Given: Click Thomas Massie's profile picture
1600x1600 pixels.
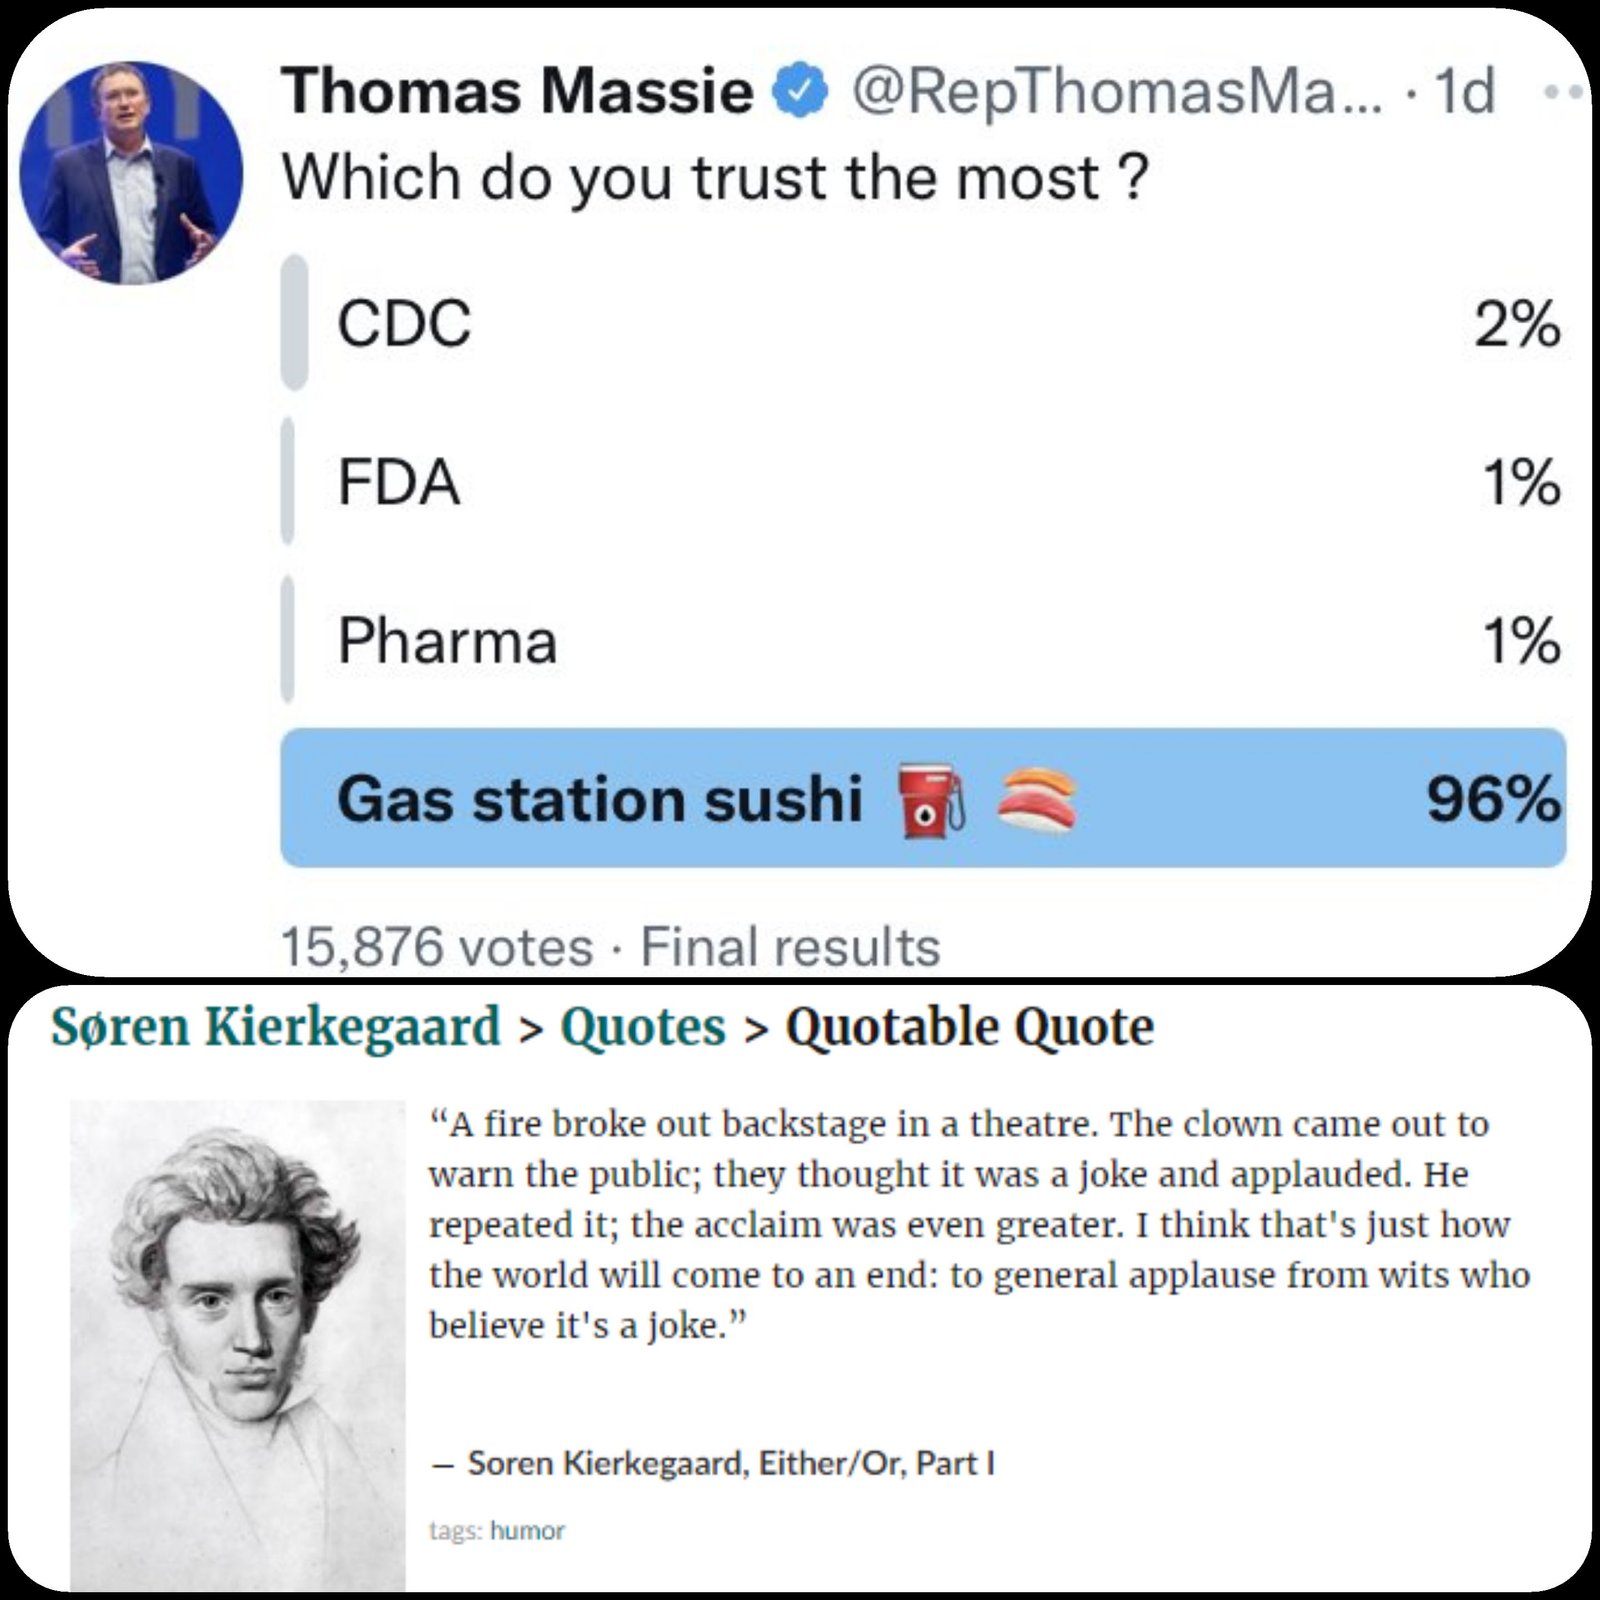Looking at the screenshot, I should point(131,172).
